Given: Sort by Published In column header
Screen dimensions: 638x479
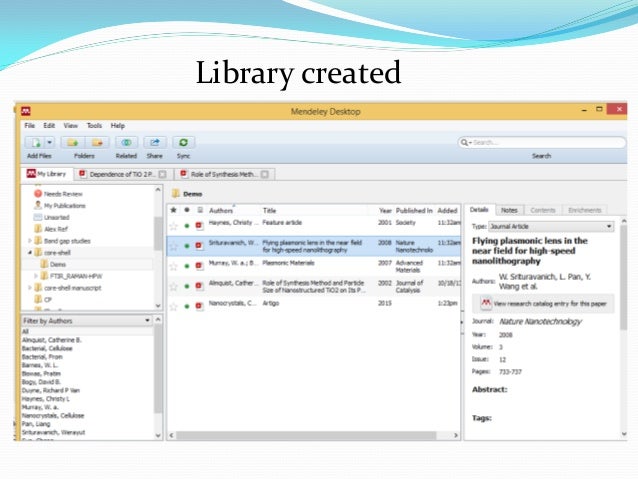Looking at the screenshot, I should click(414, 210).
